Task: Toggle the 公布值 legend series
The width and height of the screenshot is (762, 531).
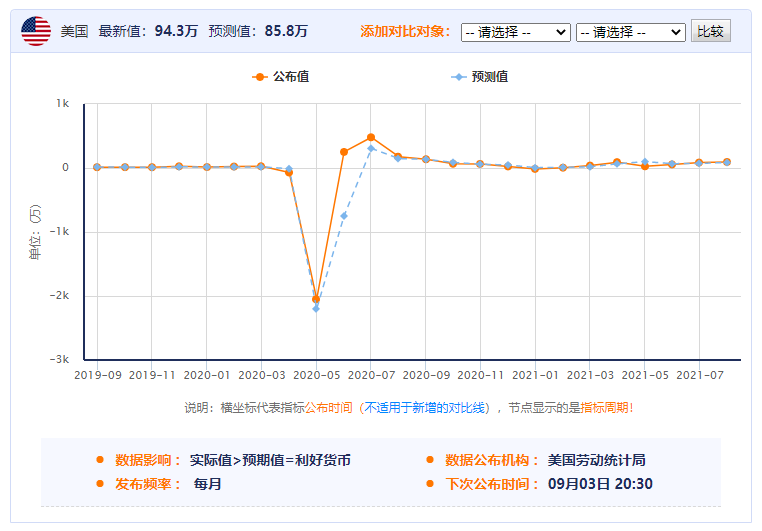Action: point(281,76)
